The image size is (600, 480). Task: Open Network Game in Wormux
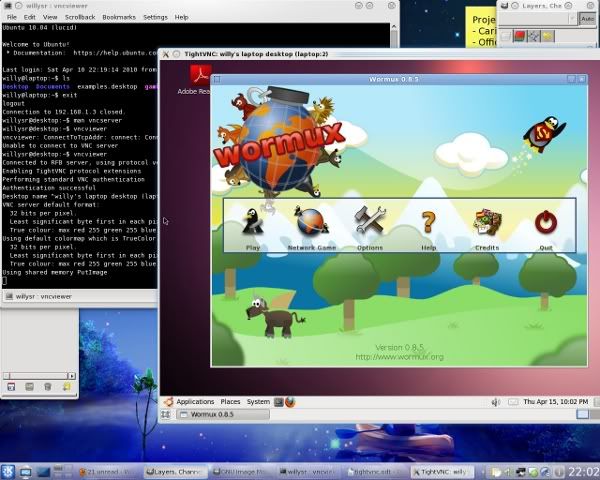(311, 227)
